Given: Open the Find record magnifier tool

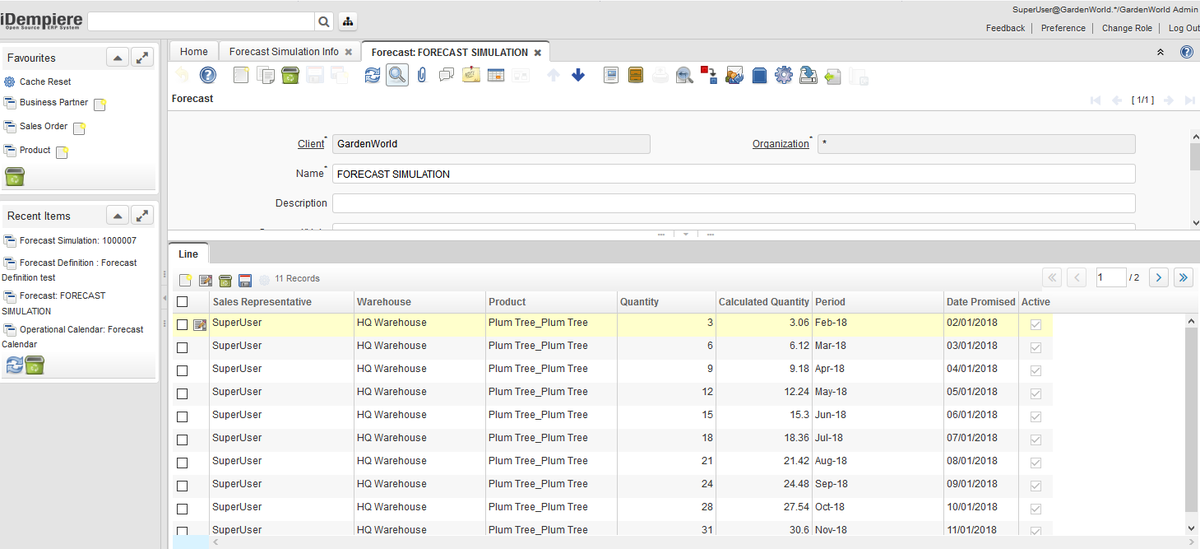Looking at the screenshot, I should tap(397, 75).
